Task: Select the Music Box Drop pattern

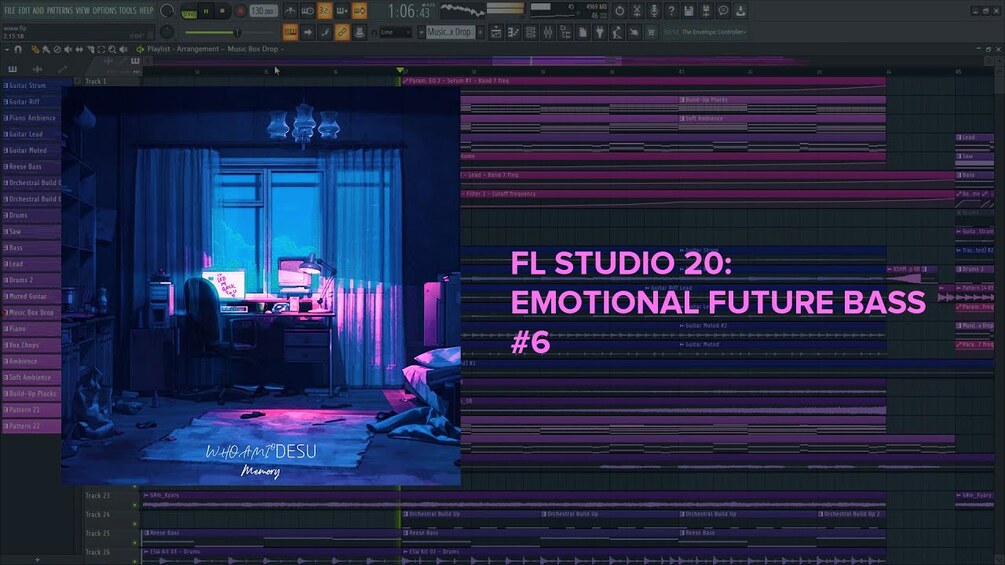Action: (31, 313)
